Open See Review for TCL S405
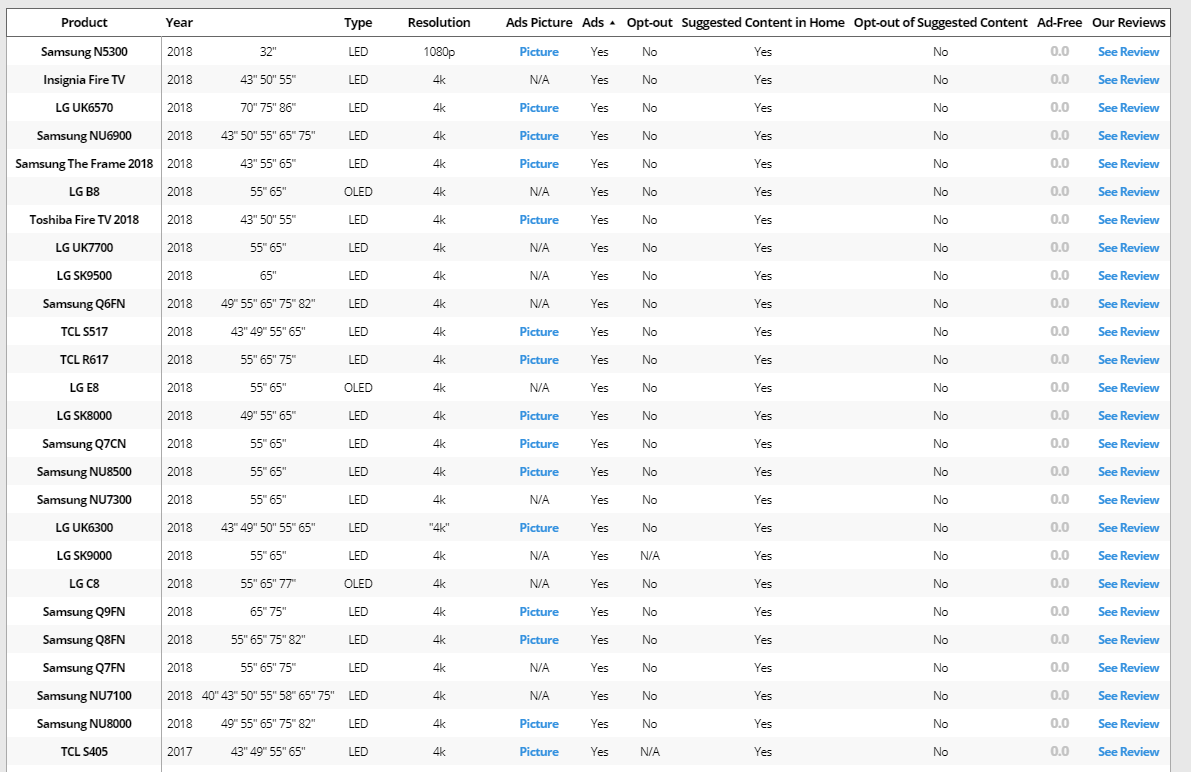Viewport: 1191px width, 772px height. 1128,752
